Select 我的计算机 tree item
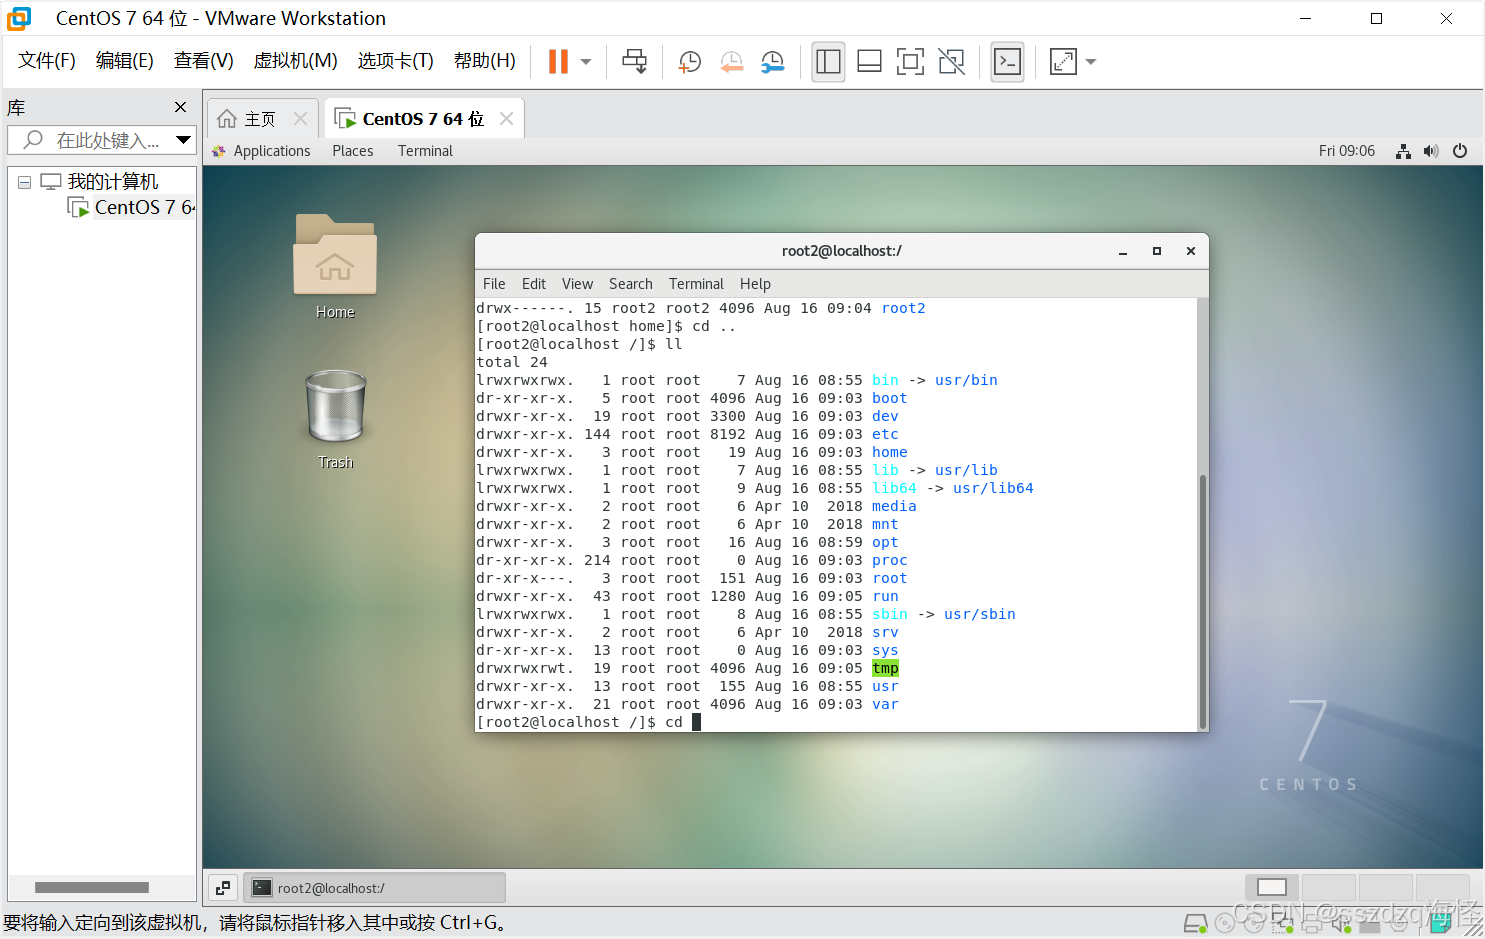1485x939 pixels. [x=100, y=182]
